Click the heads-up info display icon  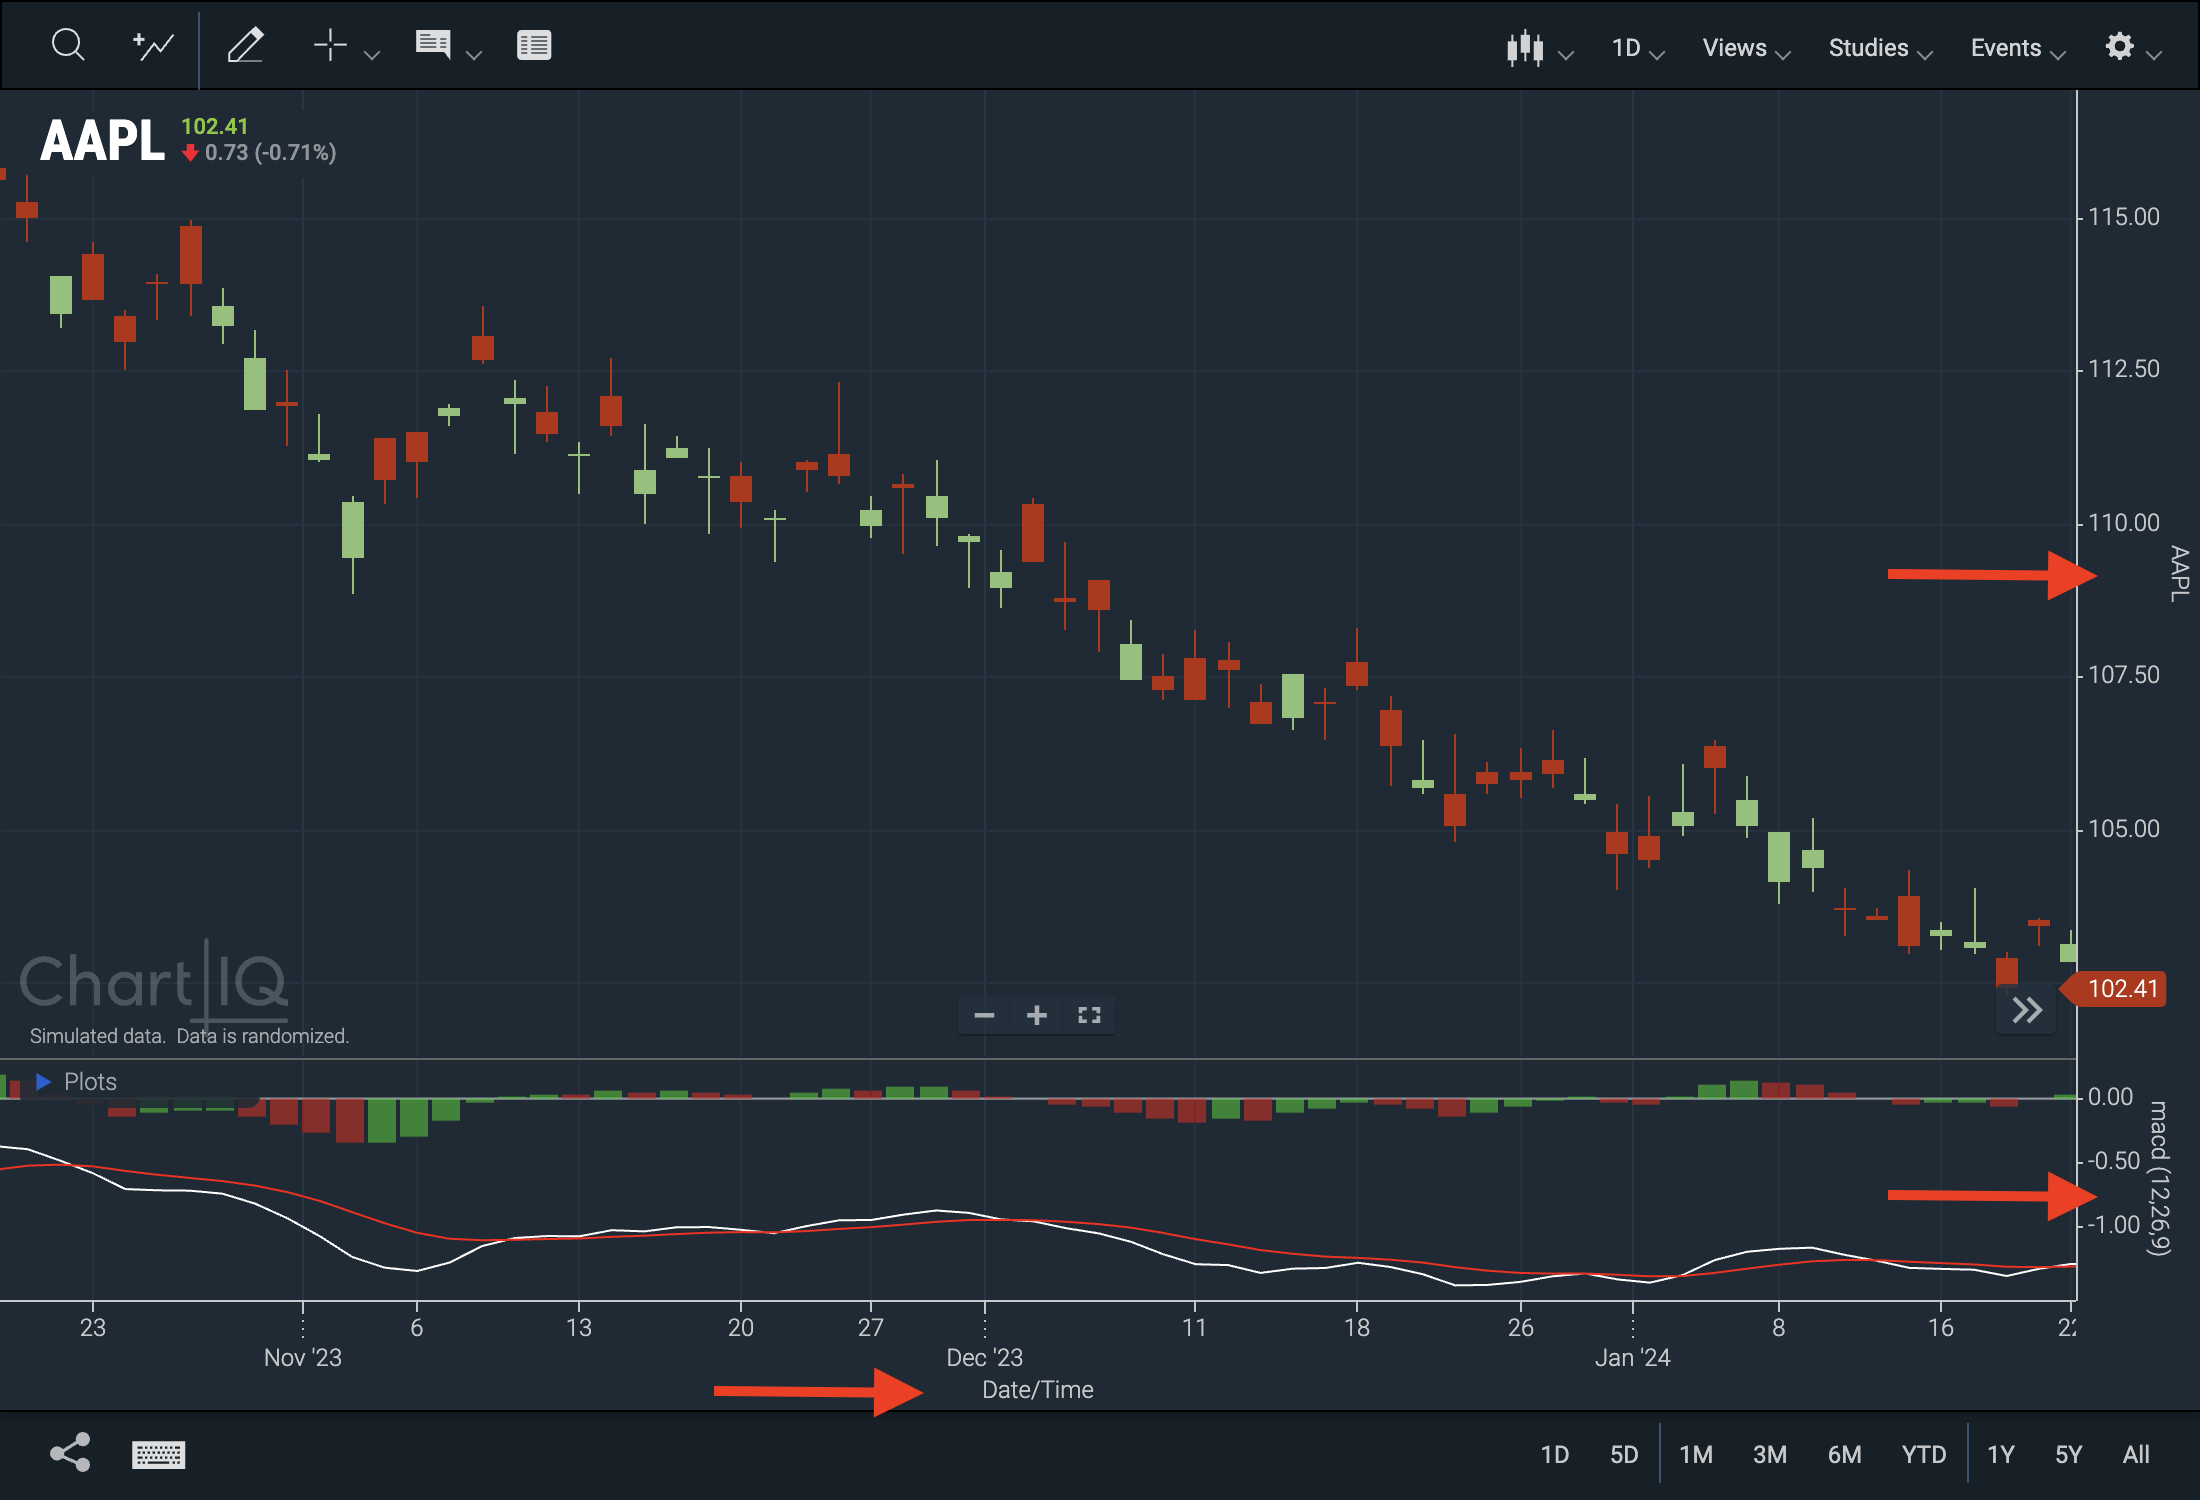[x=433, y=45]
